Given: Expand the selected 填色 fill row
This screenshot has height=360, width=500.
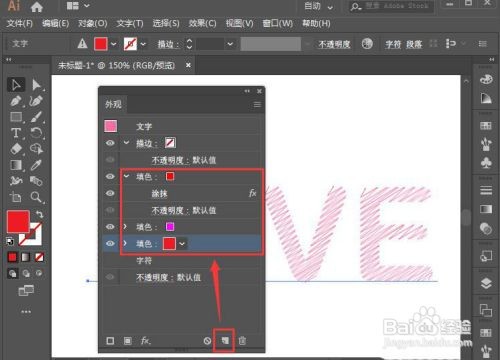Looking at the screenshot, I should pyautogui.click(x=125, y=243).
